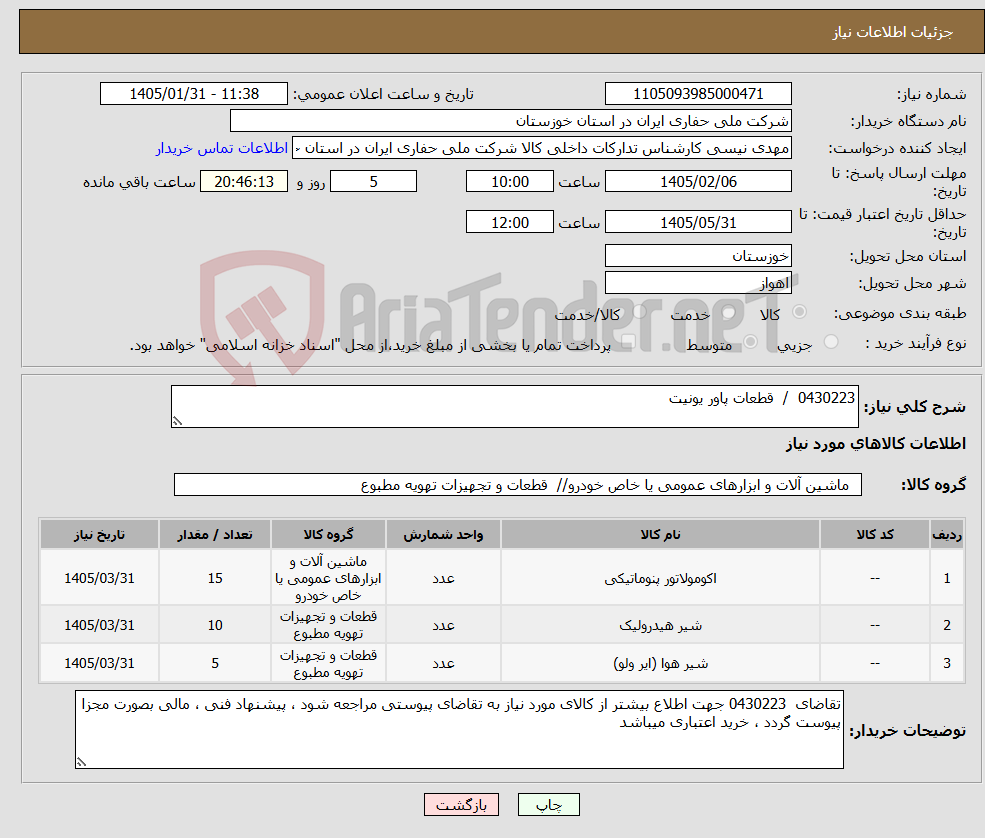Select the کالا radio button
Viewport: 985px width, 838px height.
click(800, 312)
